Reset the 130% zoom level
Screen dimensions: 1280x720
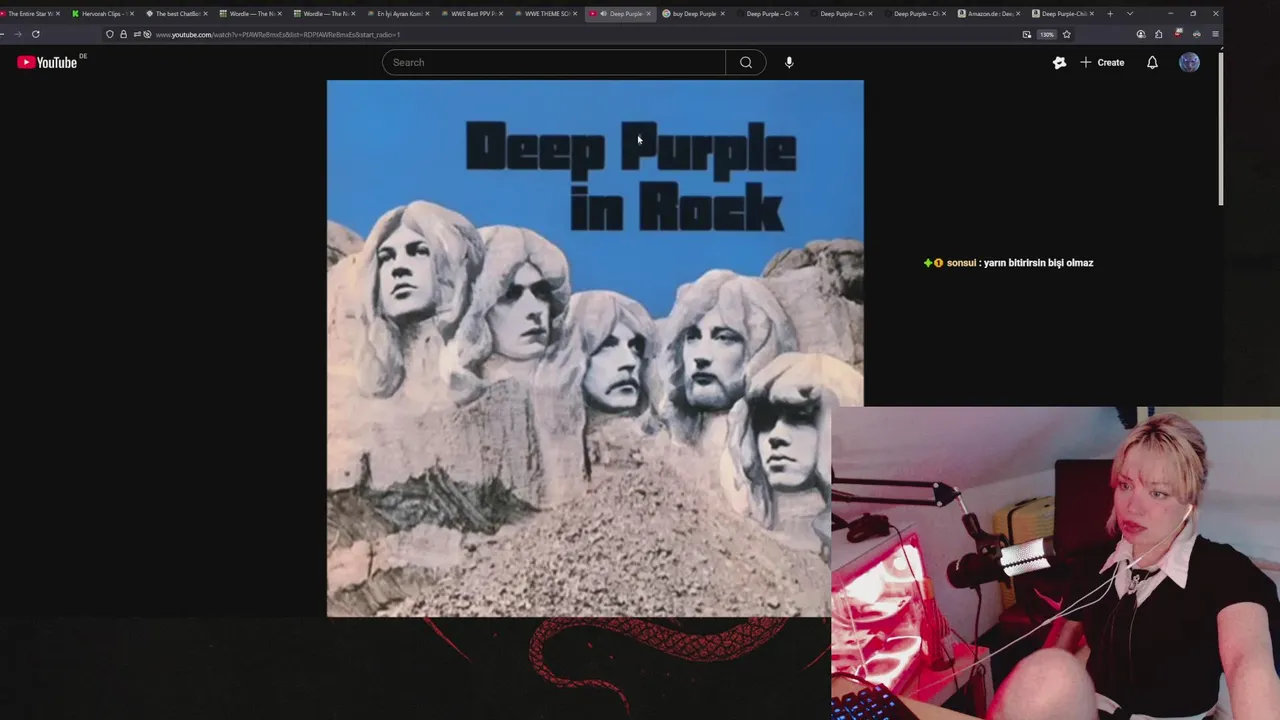click(1046, 34)
